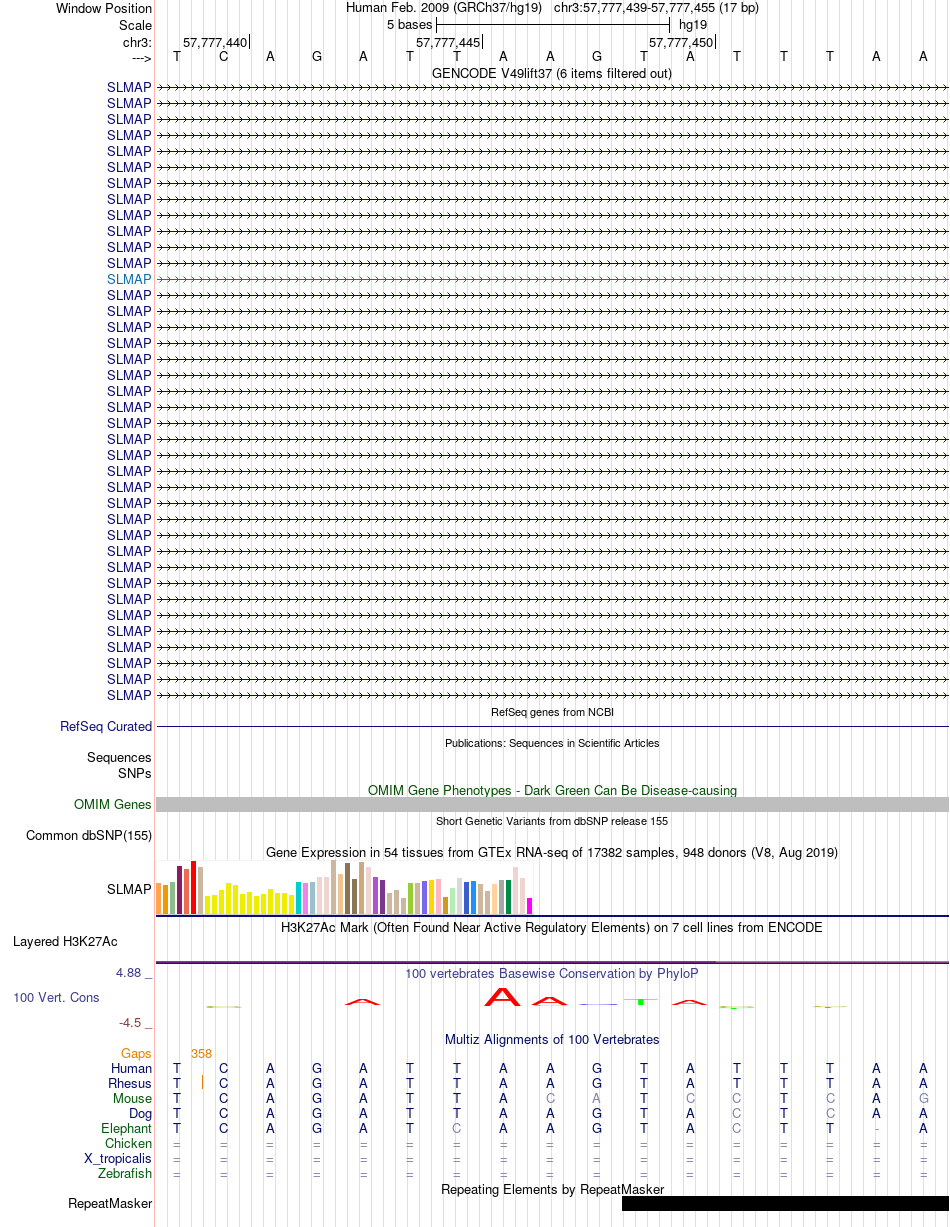This screenshot has height=1227, width=950.
Task: Click the Elephant species row label
Action: [x=127, y=1129]
